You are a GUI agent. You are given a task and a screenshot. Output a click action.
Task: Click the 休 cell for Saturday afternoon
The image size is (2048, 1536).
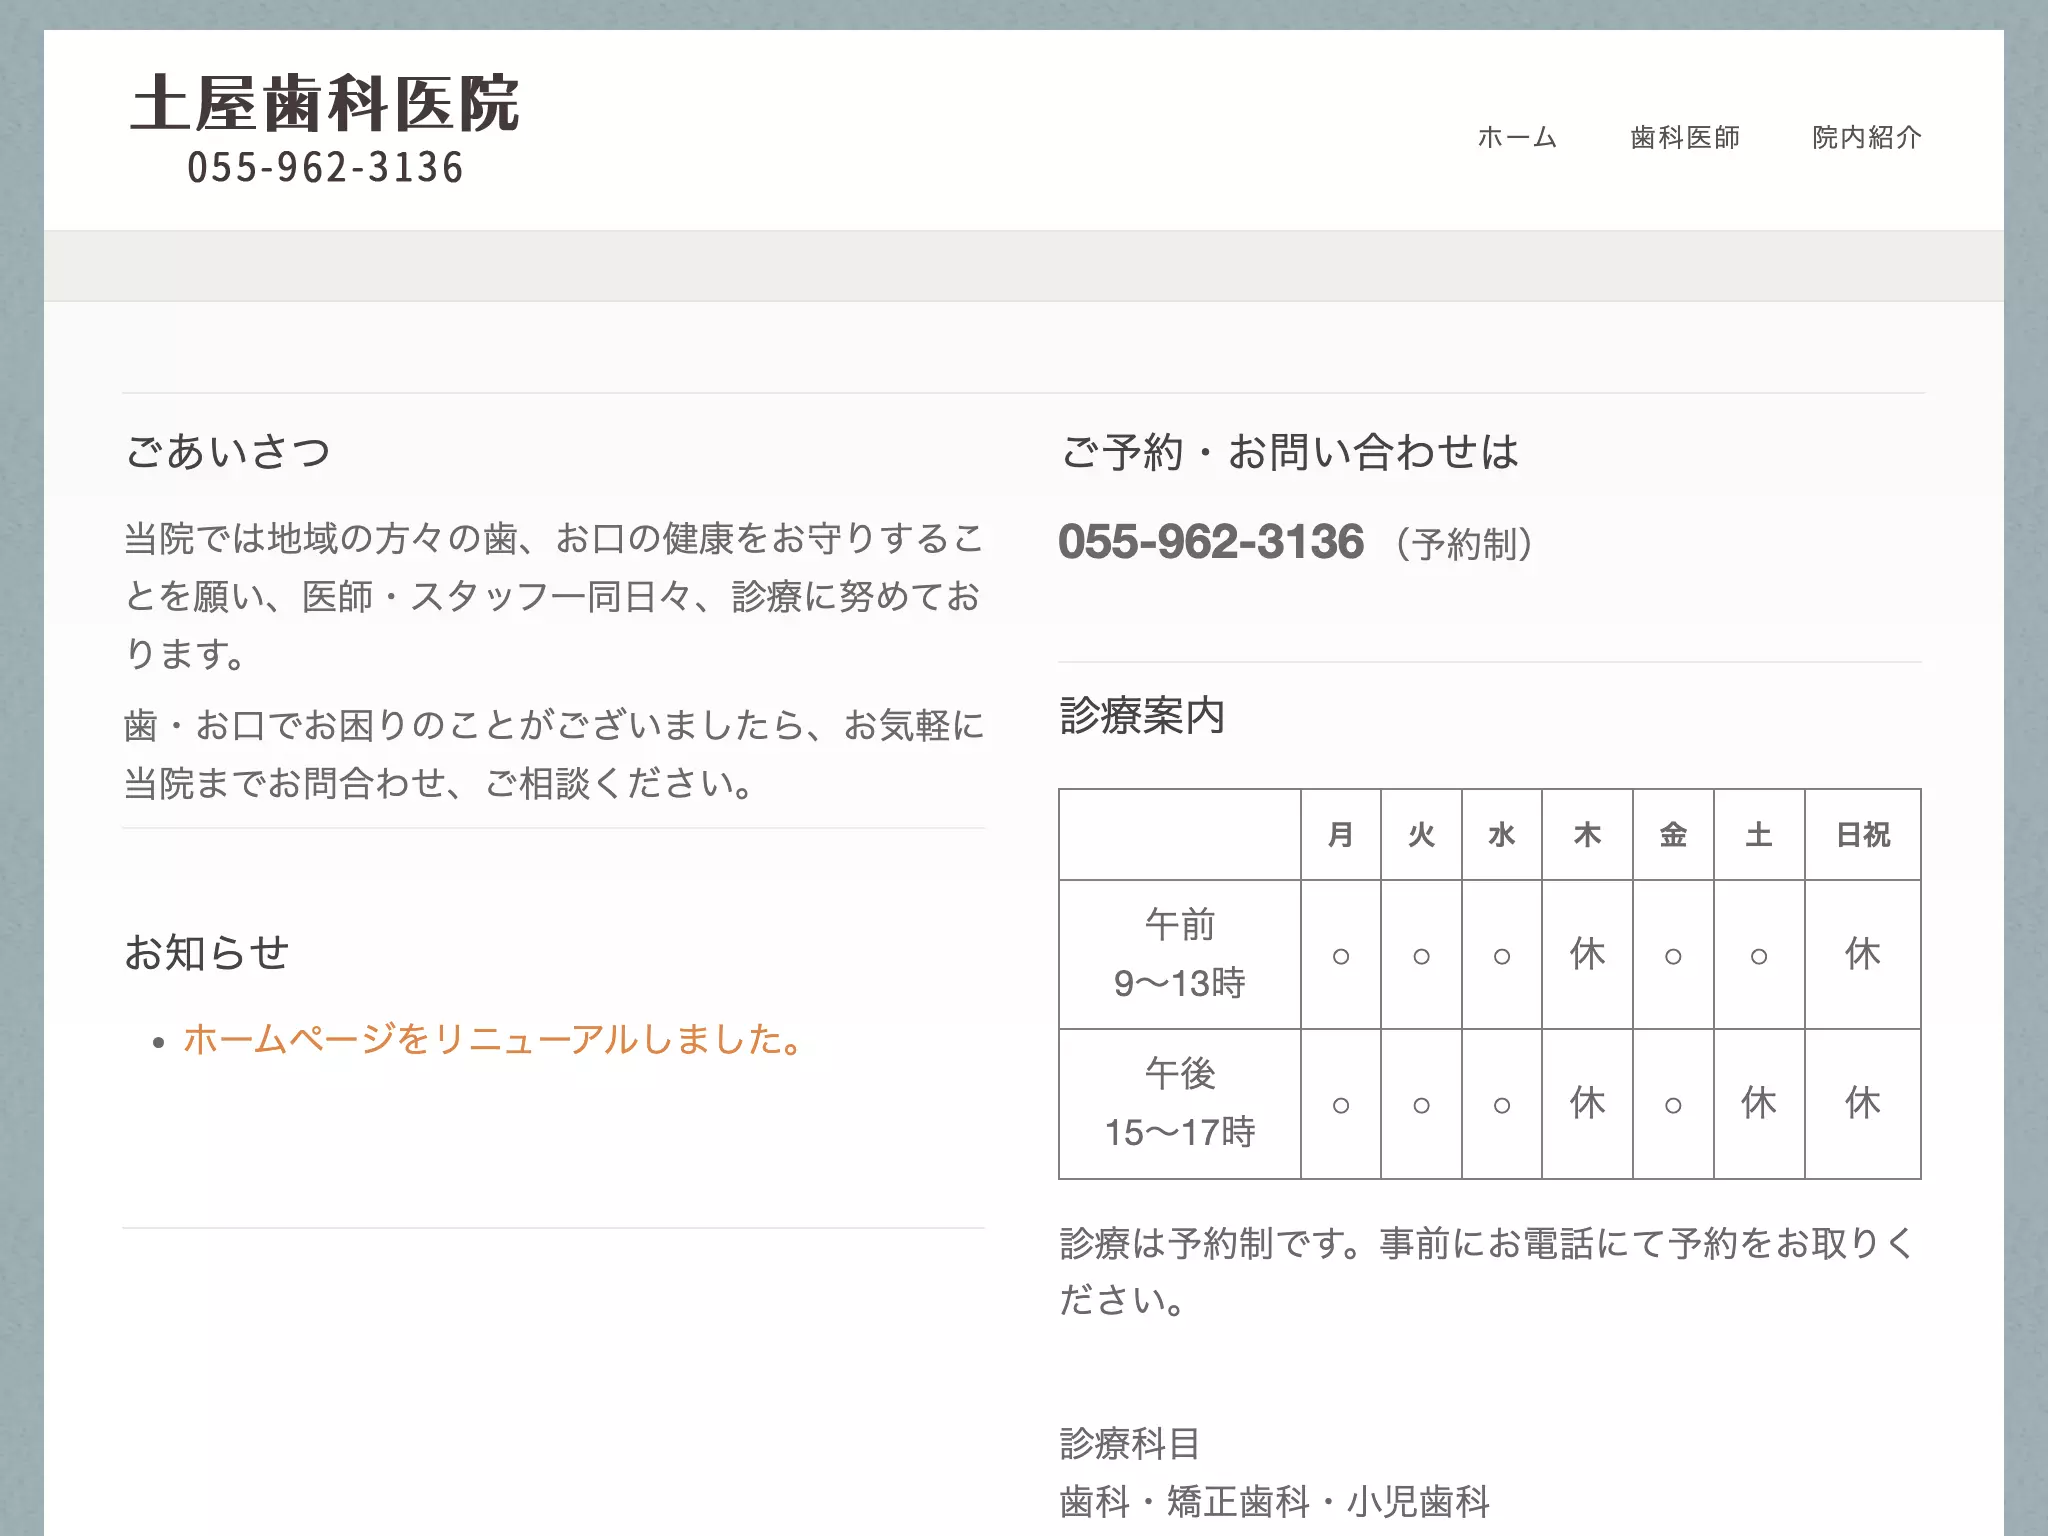pos(1759,1104)
